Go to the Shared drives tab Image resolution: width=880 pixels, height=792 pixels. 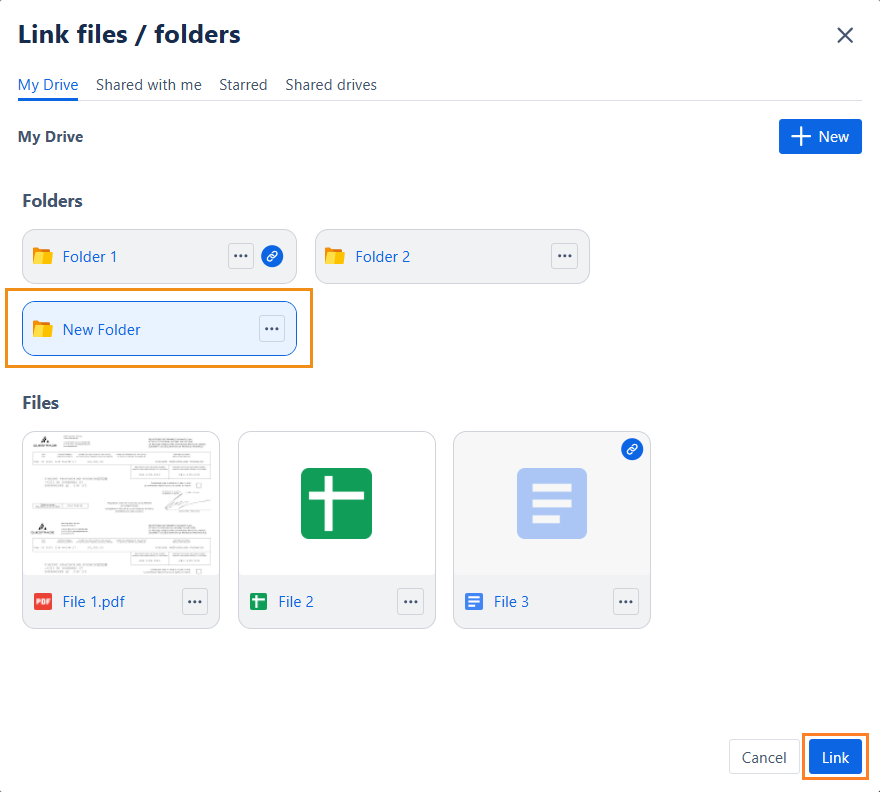tap(331, 85)
